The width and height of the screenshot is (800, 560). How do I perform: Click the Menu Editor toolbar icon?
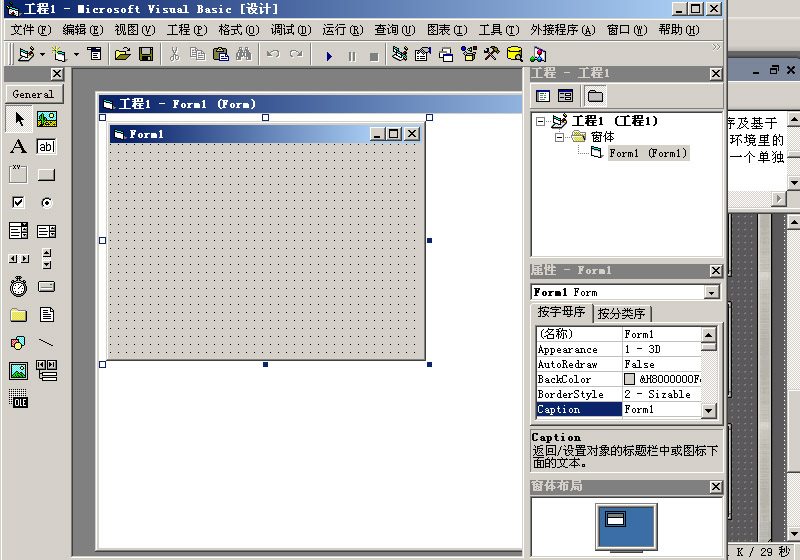tap(94, 54)
